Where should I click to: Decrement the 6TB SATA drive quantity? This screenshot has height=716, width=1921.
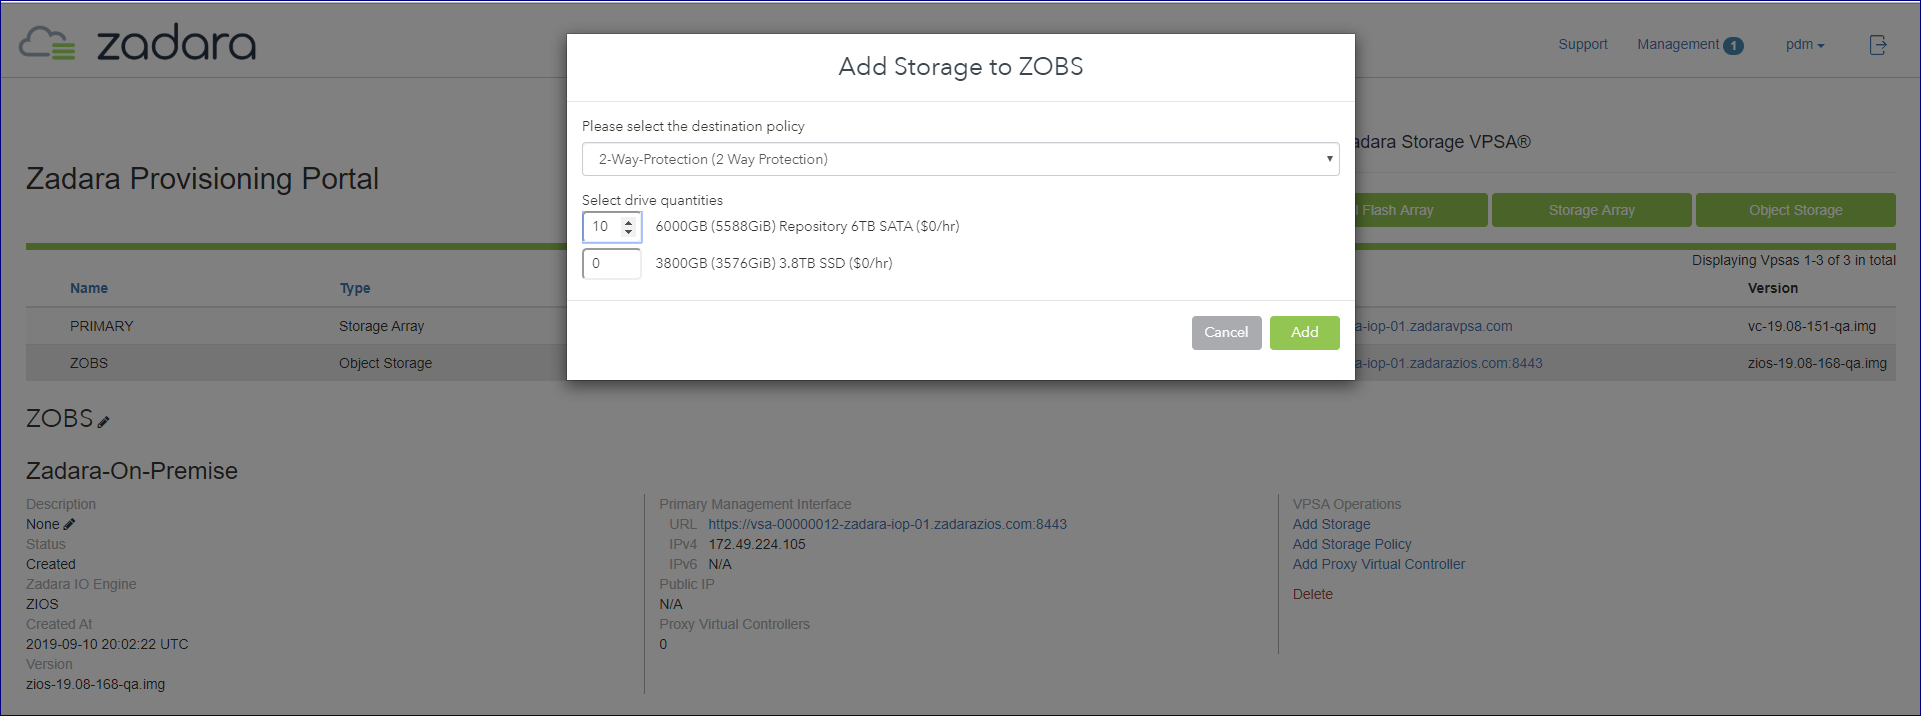(x=628, y=232)
